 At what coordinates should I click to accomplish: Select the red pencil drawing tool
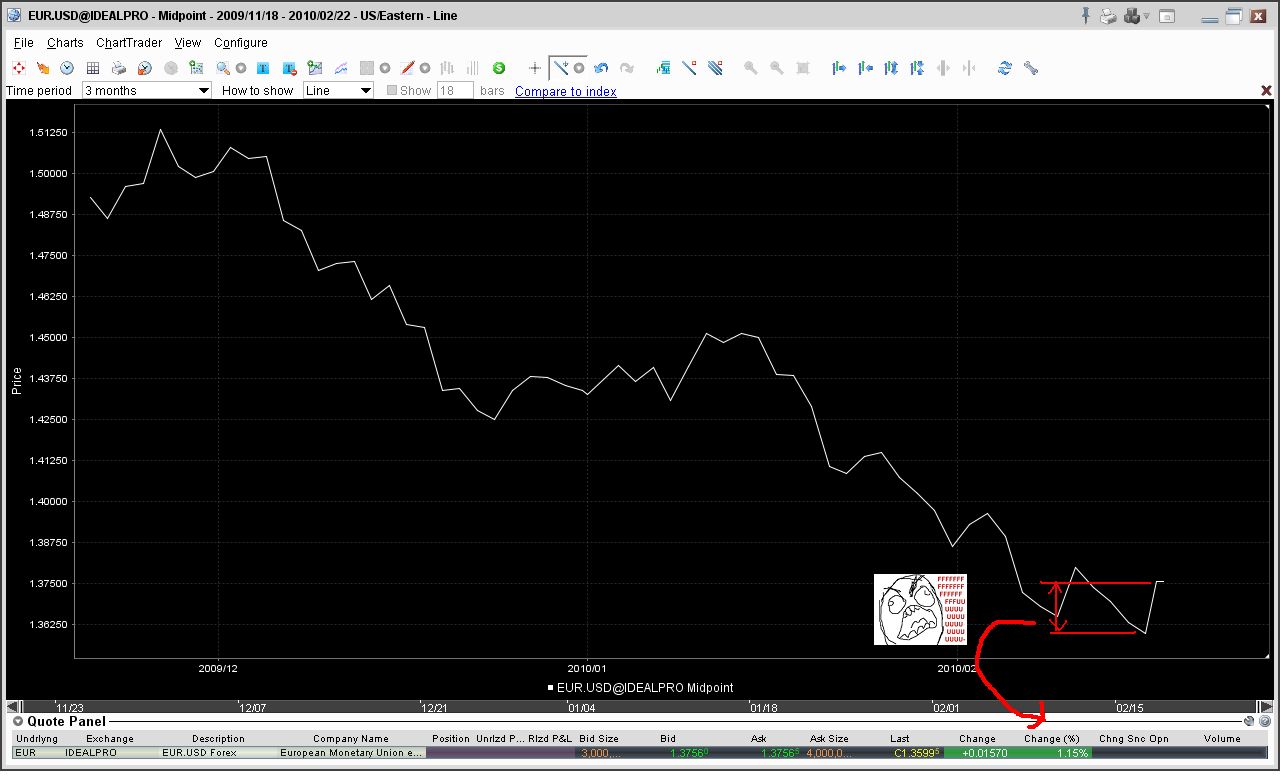[407, 68]
